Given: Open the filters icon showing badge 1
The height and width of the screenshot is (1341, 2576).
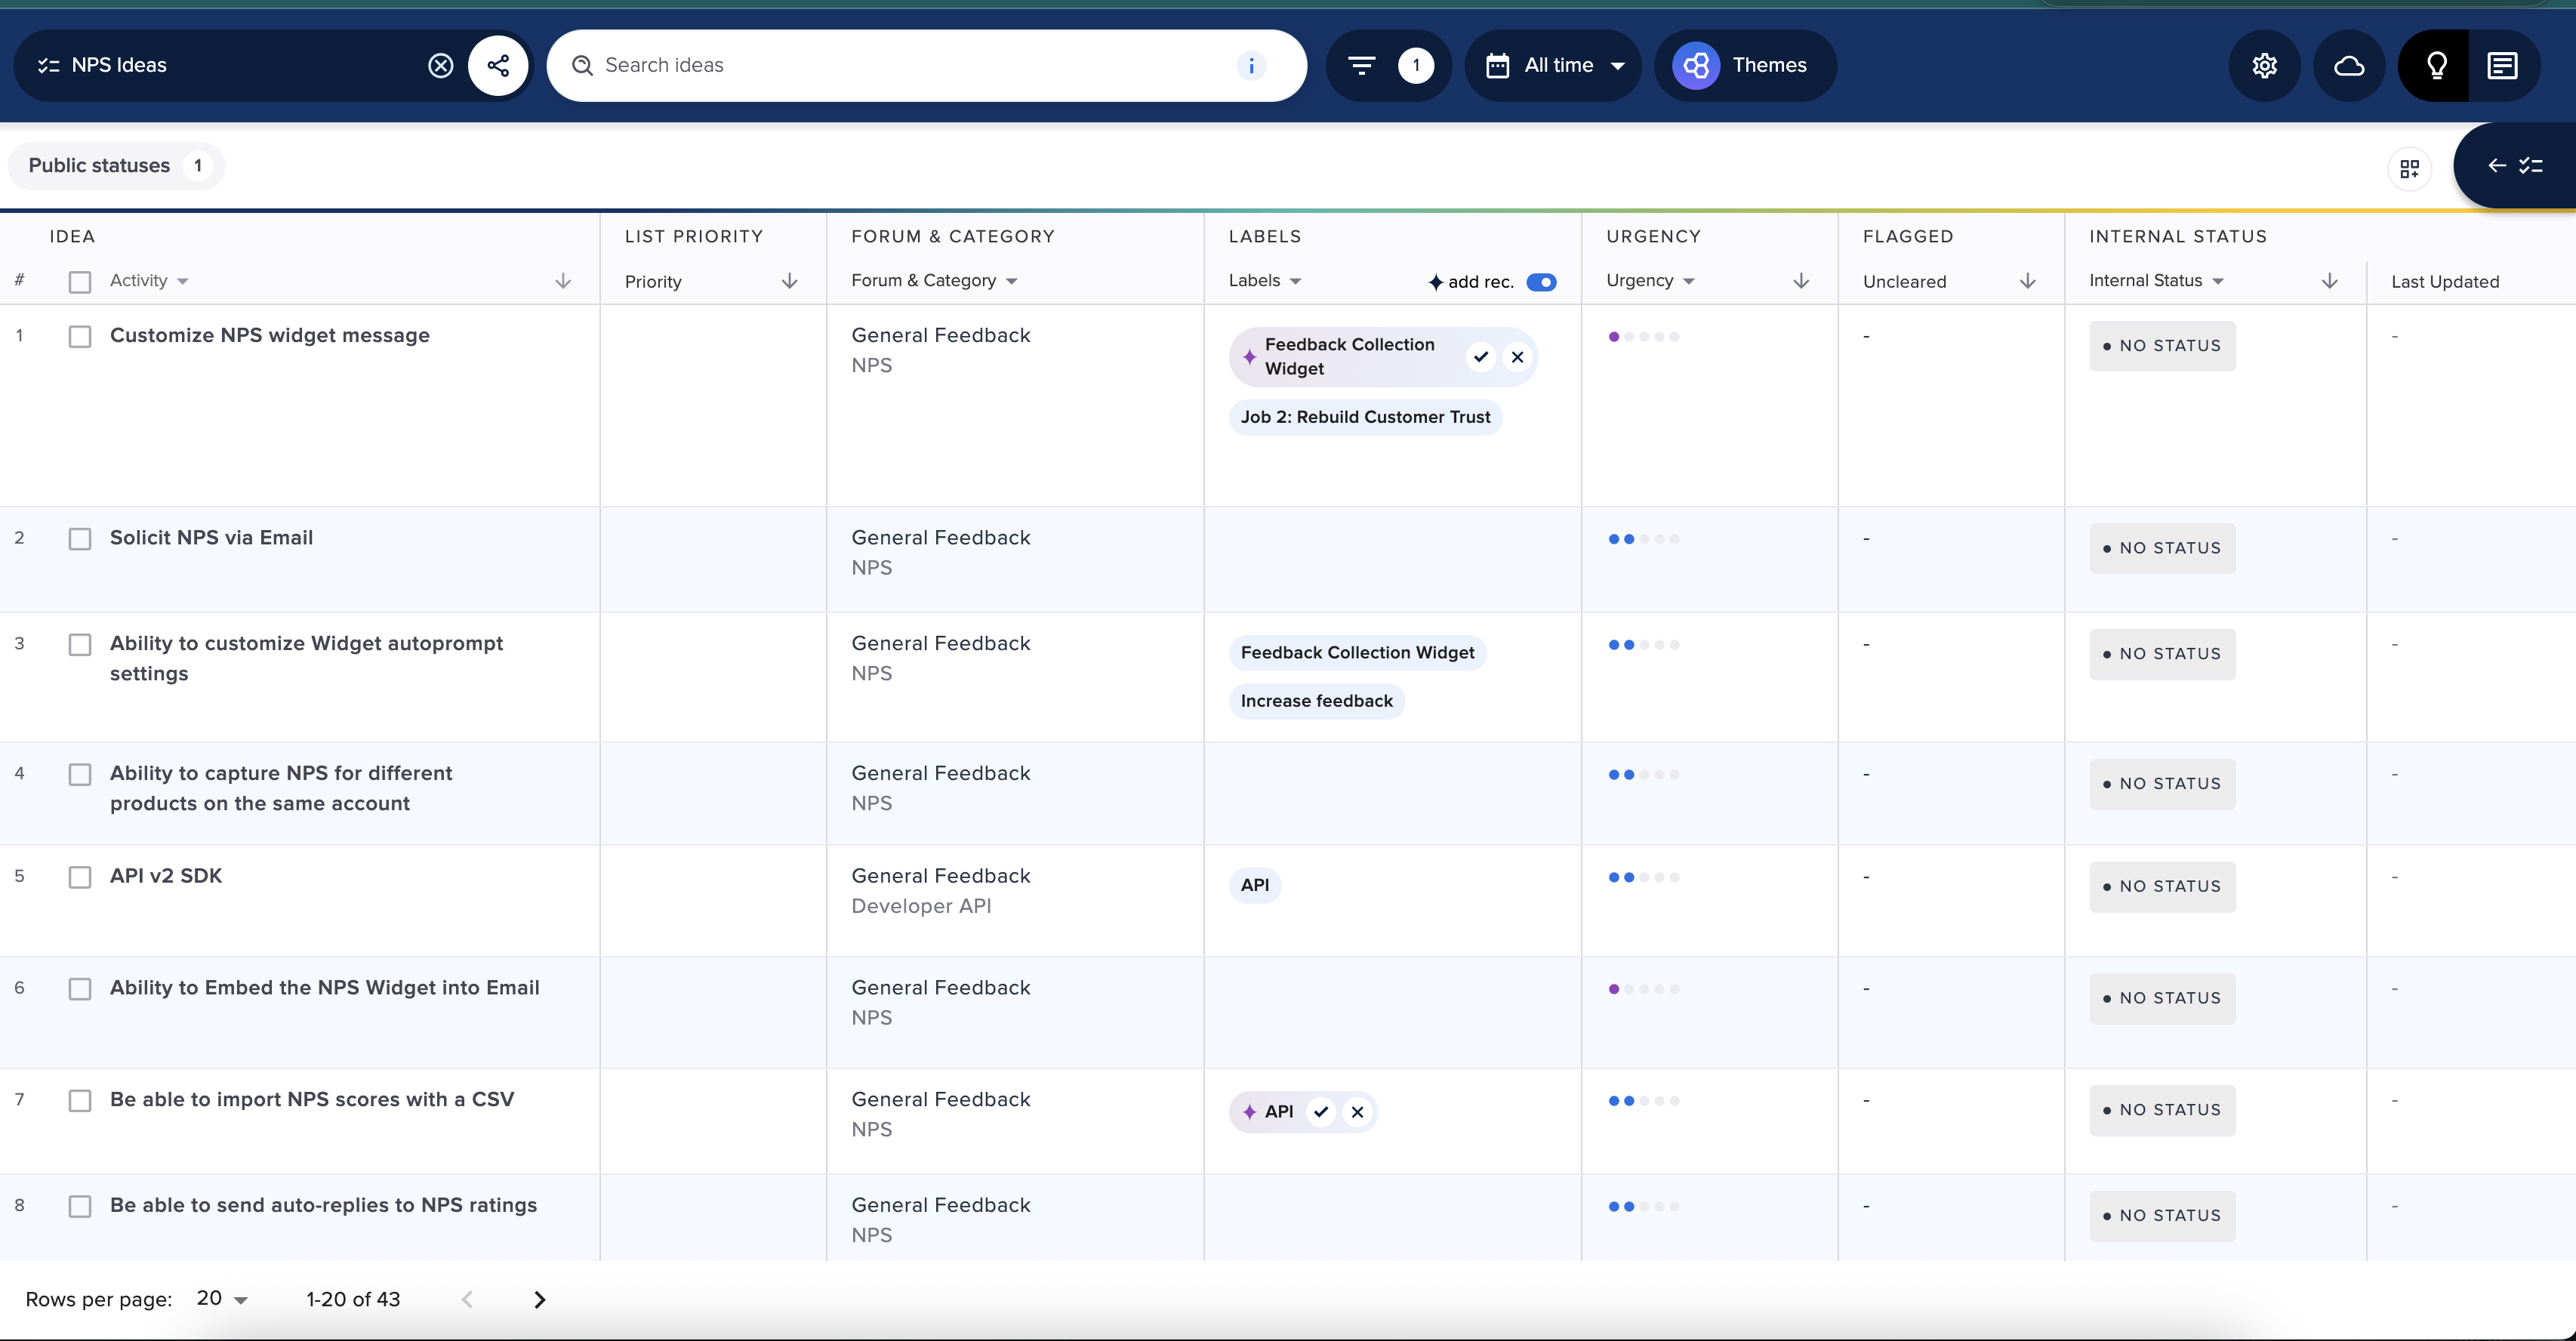Looking at the screenshot, I should click(1387, 65).
